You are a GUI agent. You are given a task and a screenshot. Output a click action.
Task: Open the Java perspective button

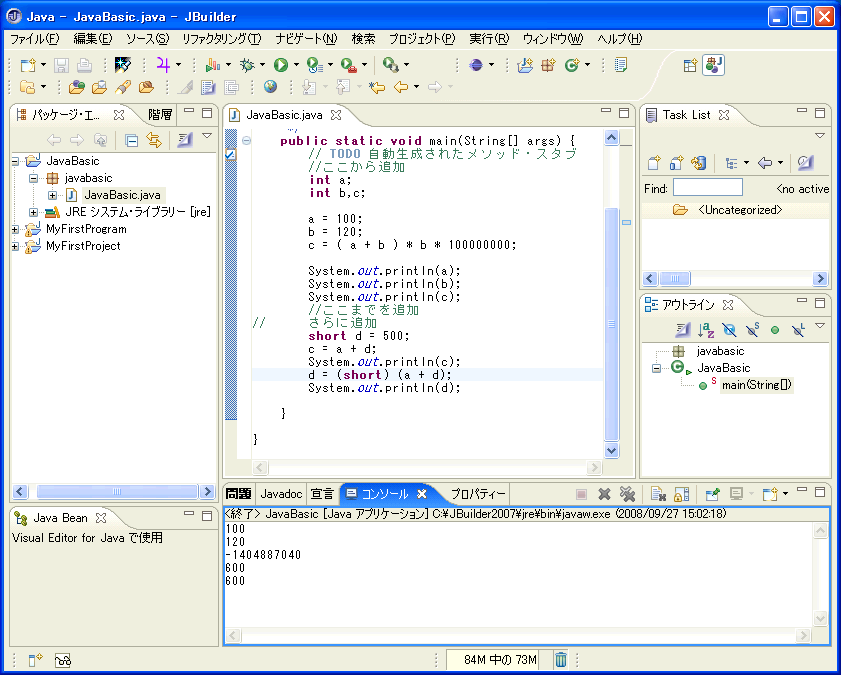713,65
